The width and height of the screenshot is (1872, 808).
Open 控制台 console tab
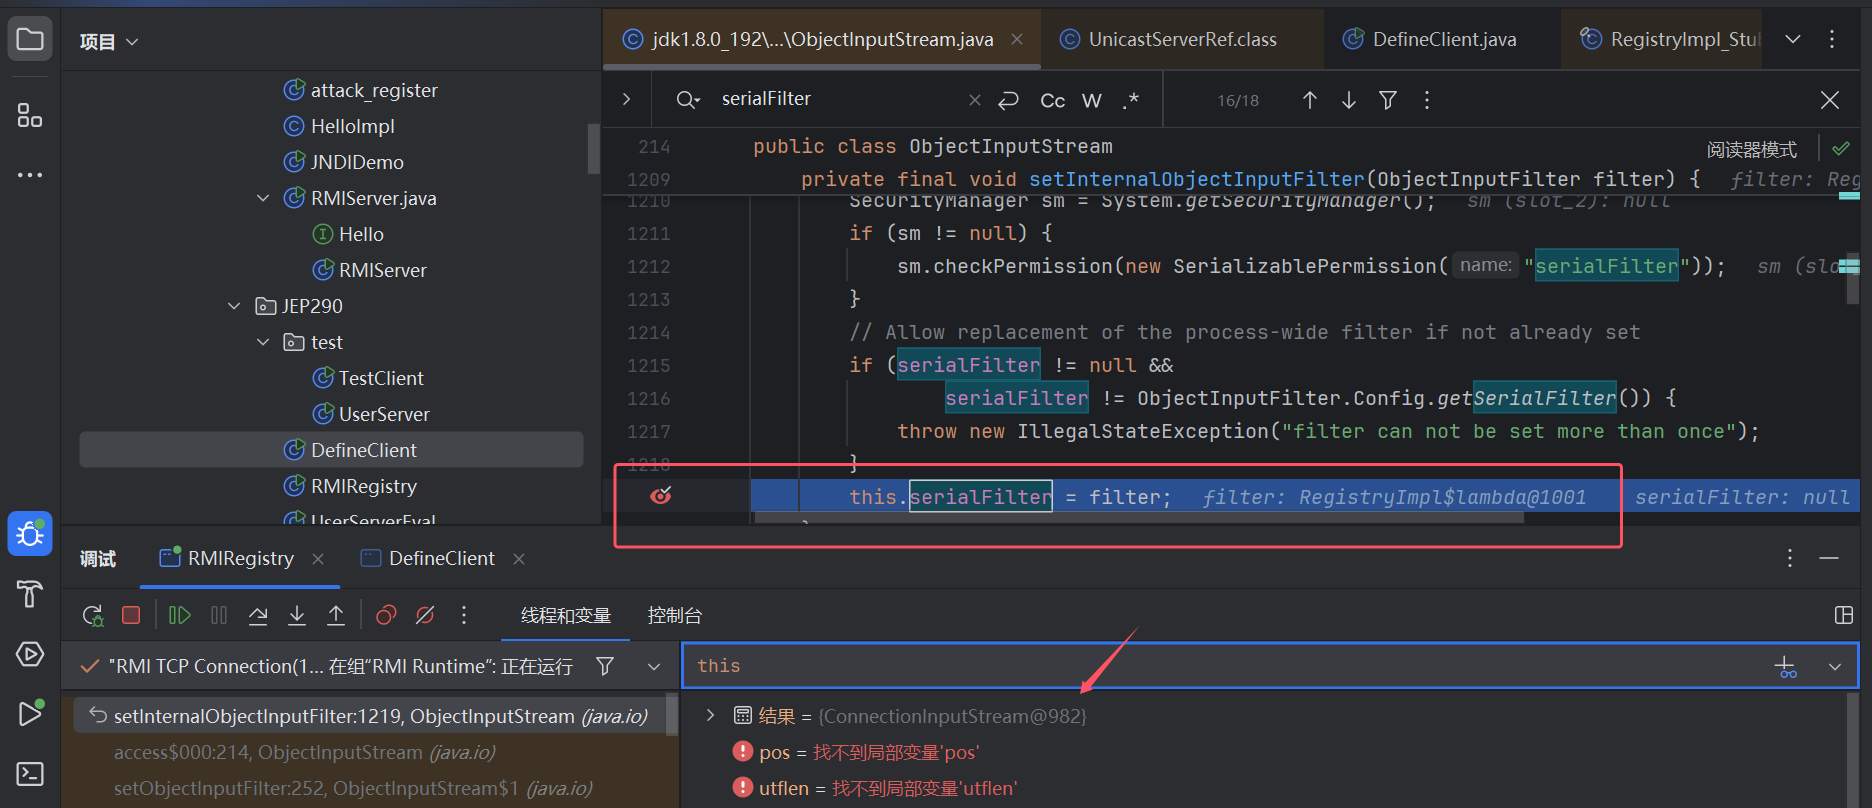[x=675, y=615]
